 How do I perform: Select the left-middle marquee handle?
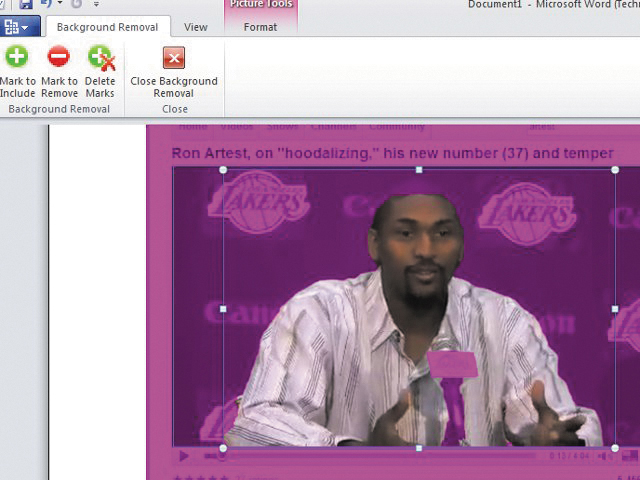click(223, 309)
